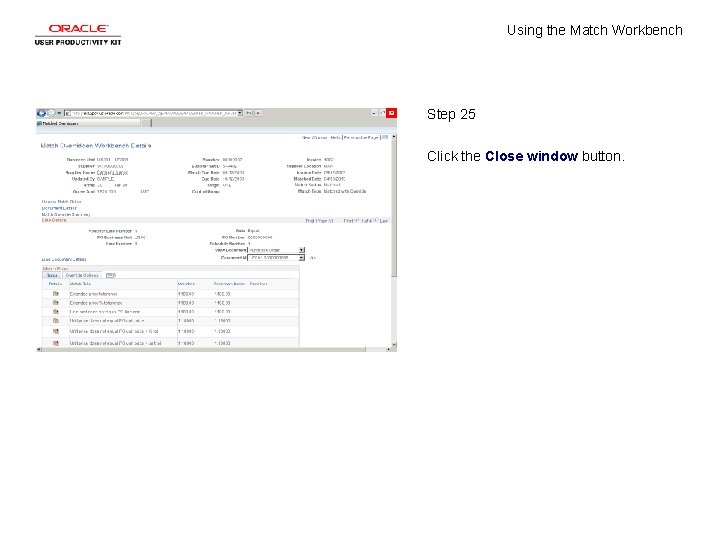Open the Document Details link
This screenshot has height=540, width=720.
(x=59, y=208)
